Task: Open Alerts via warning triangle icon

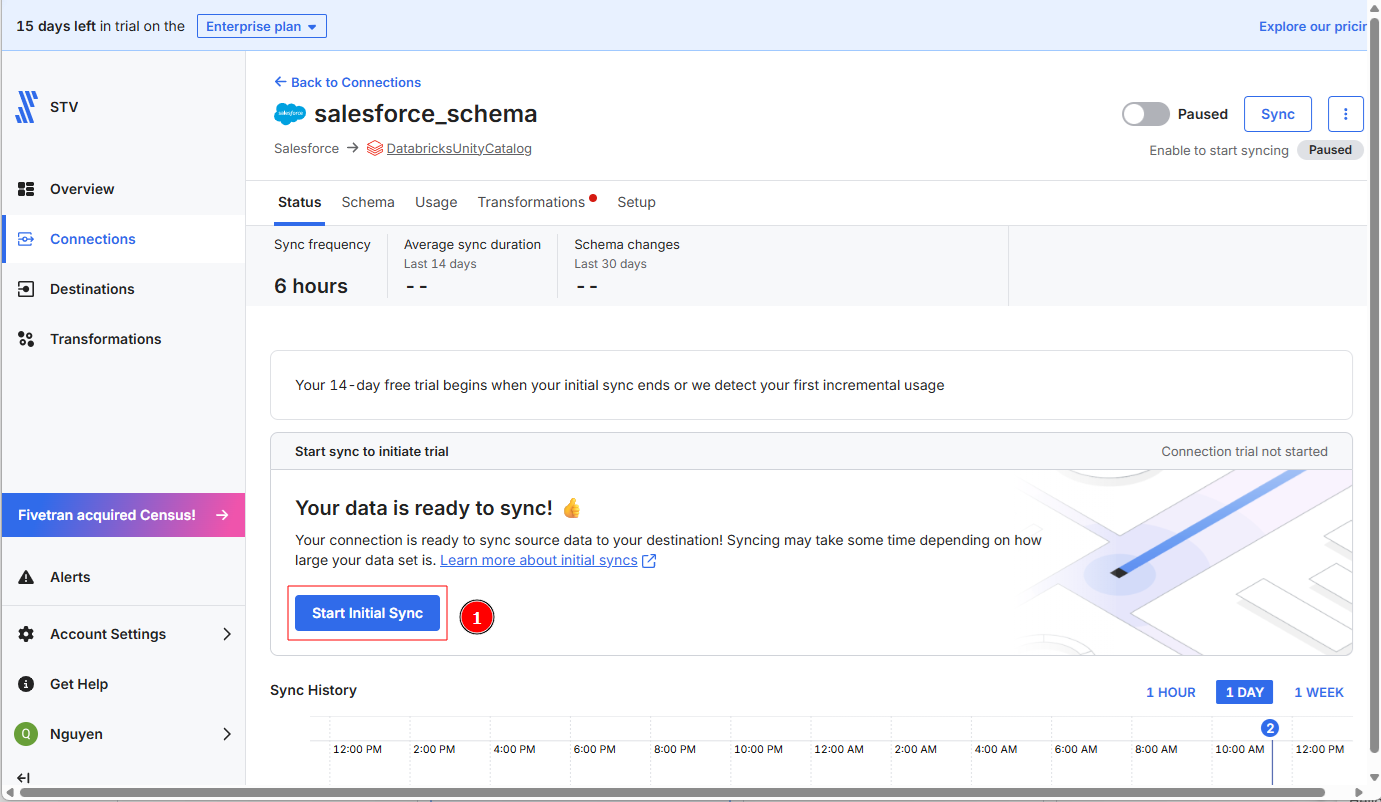Action: coord(27,577)
